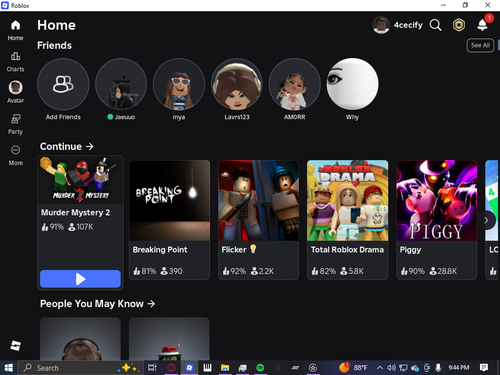Open Task View in taskbar

(152, 368)
